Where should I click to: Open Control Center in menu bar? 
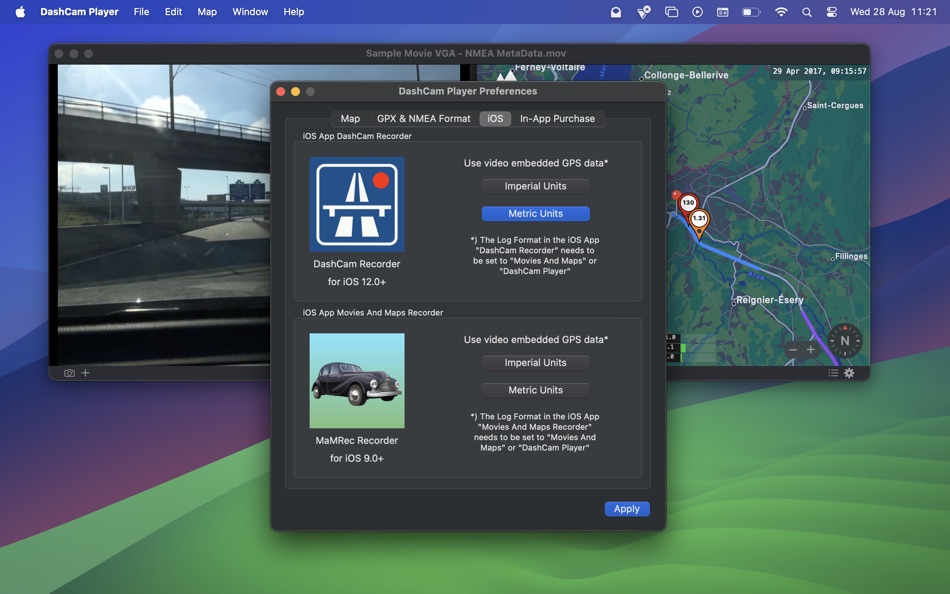tap(832, 12)
